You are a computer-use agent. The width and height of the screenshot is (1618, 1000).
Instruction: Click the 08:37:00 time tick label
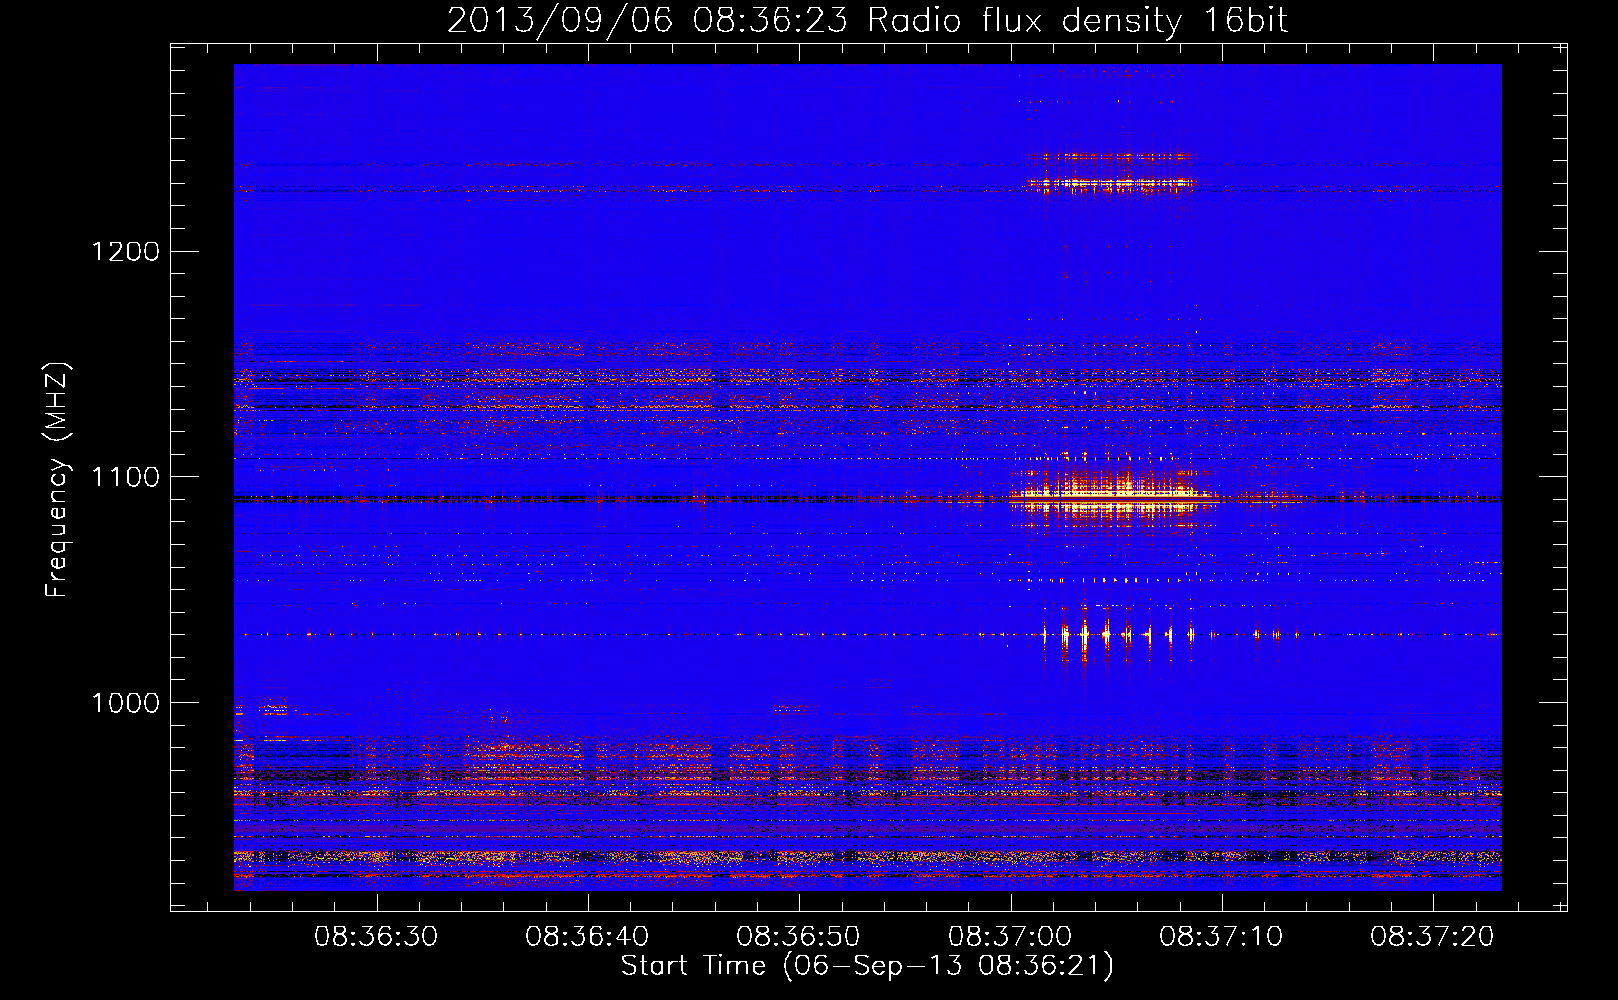tap(1010, 937)
